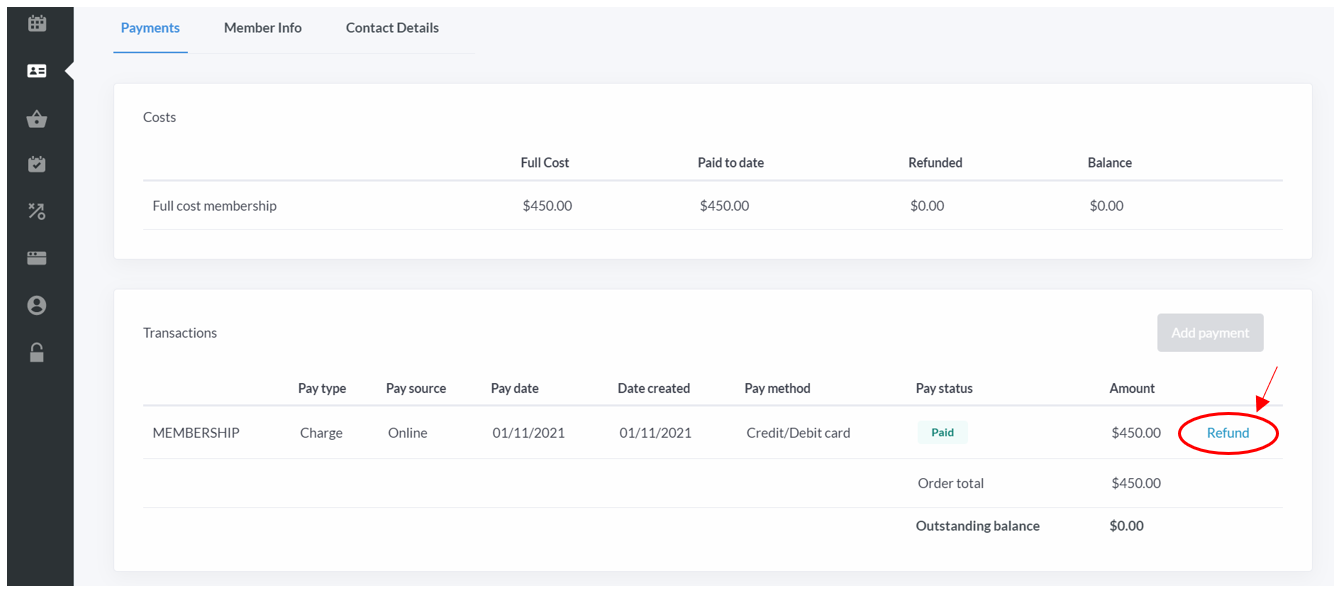The height and width of the screenshot is (591, 1334).
Task: Click the Pay status column header
Action: (x=944, y=388)
